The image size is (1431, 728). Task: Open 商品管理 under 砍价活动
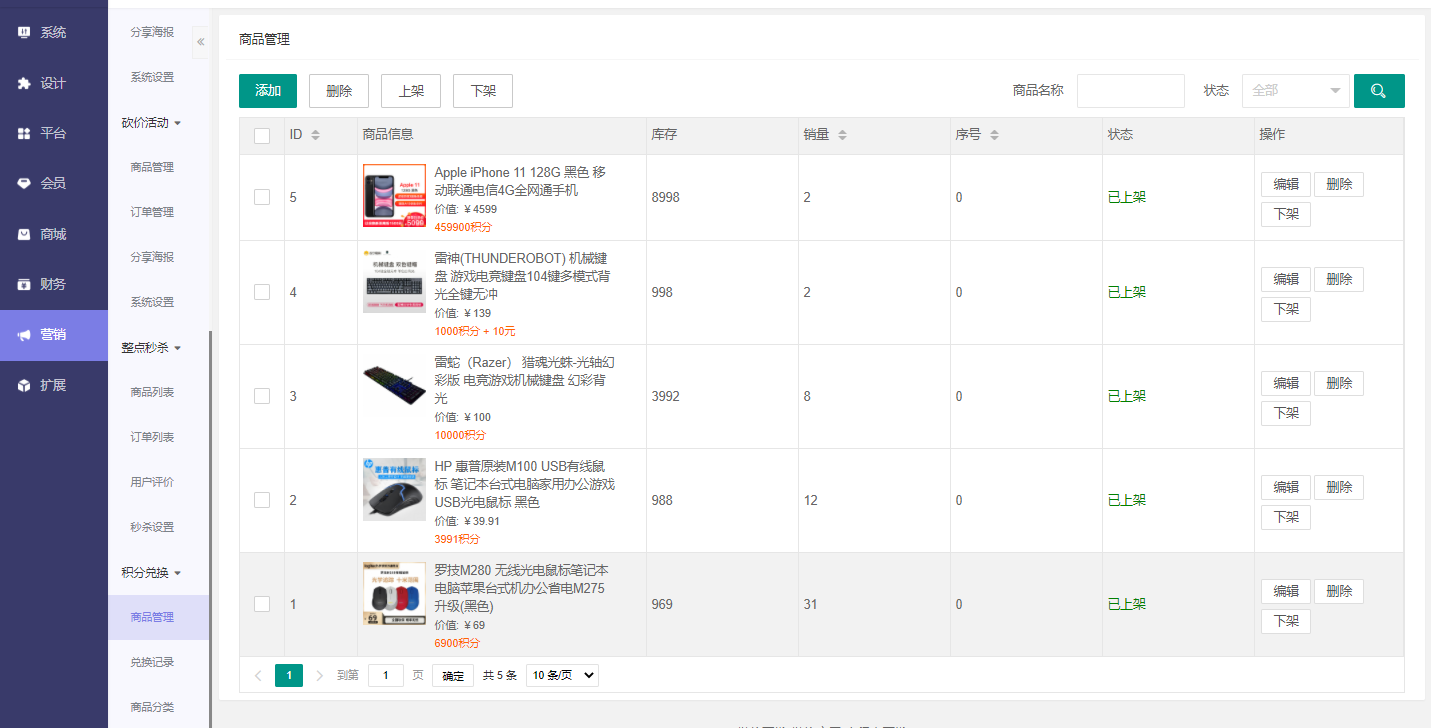tap(152, 167)
